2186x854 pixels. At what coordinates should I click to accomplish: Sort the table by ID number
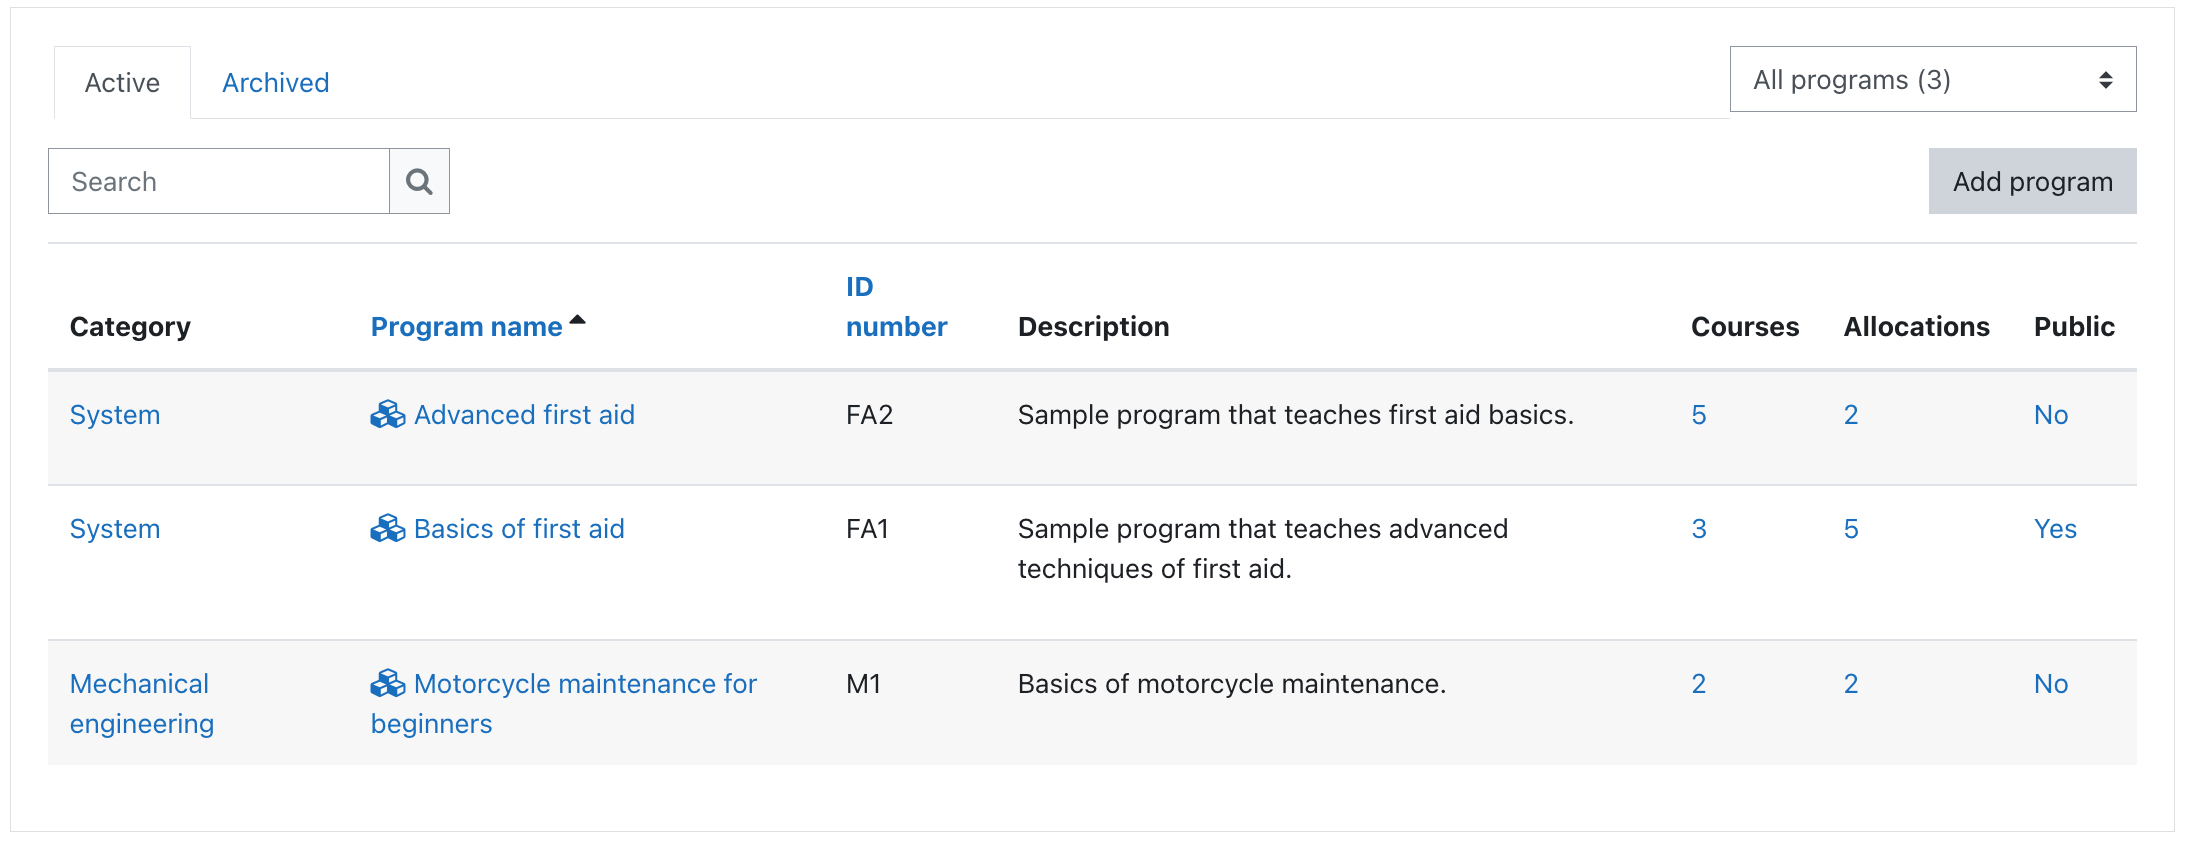pyautogui.click(x=895, y=307)
